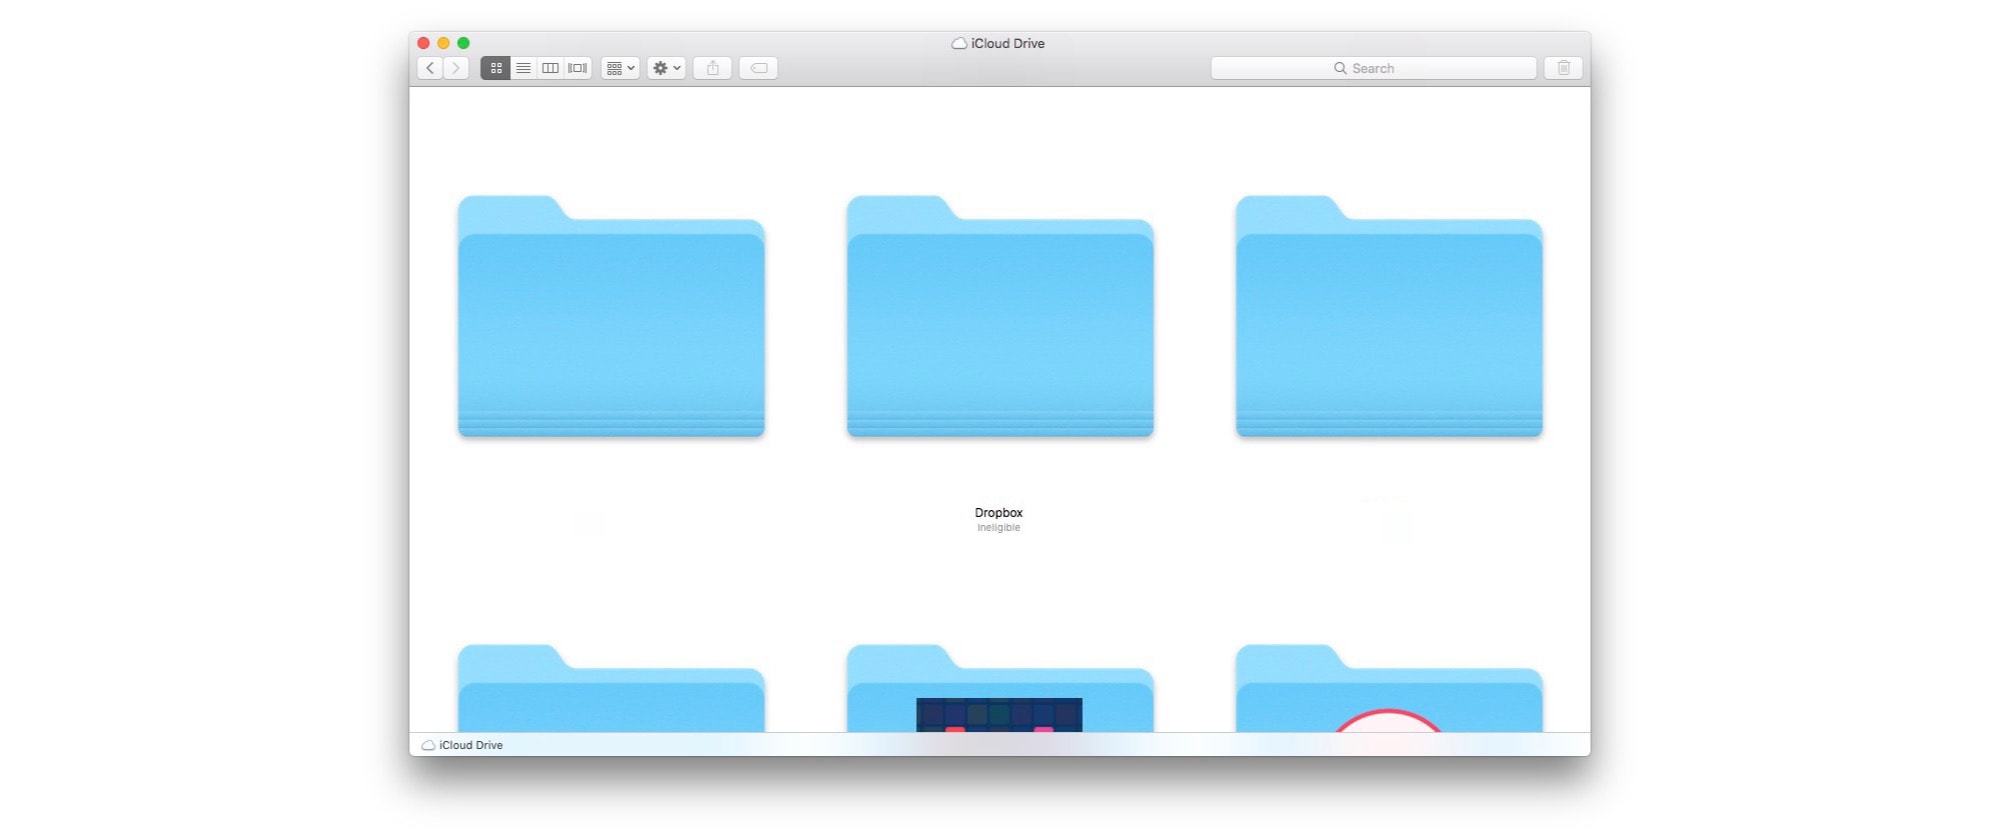This screenshot has height=836, width=2000.
Task: Switch to Cover Flow view
Action: point(578,68)
